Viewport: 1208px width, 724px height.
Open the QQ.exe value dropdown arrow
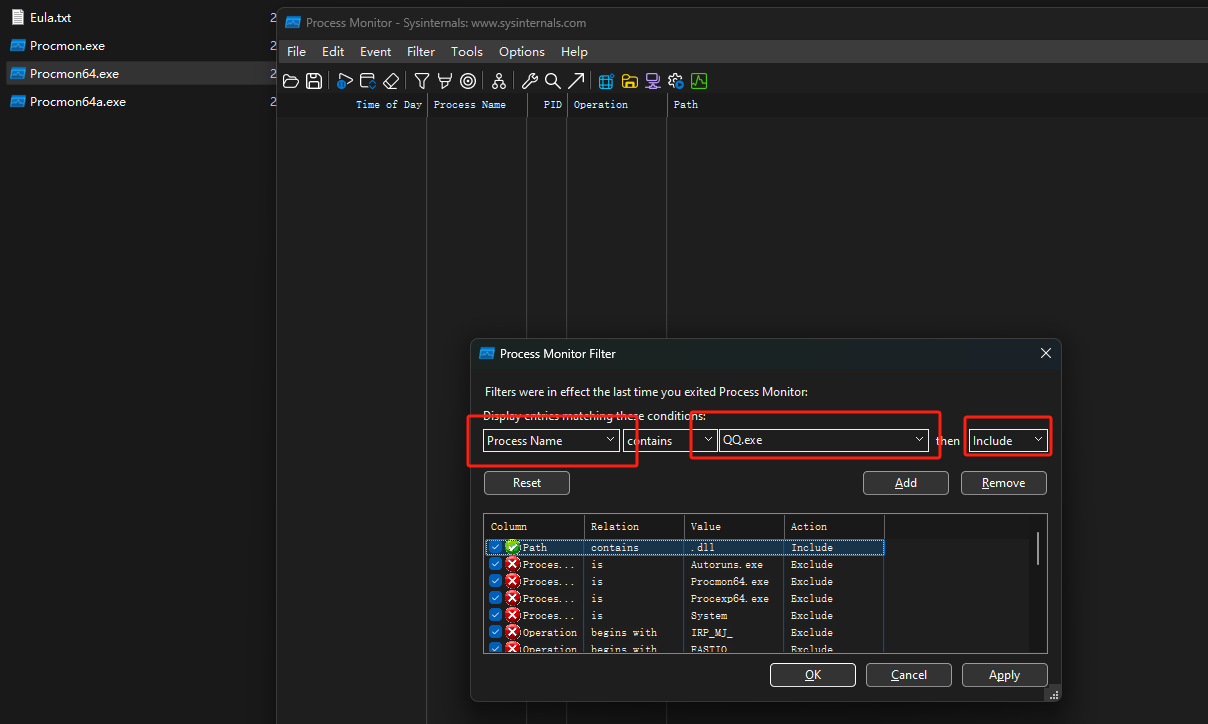[x=919, y=440]
